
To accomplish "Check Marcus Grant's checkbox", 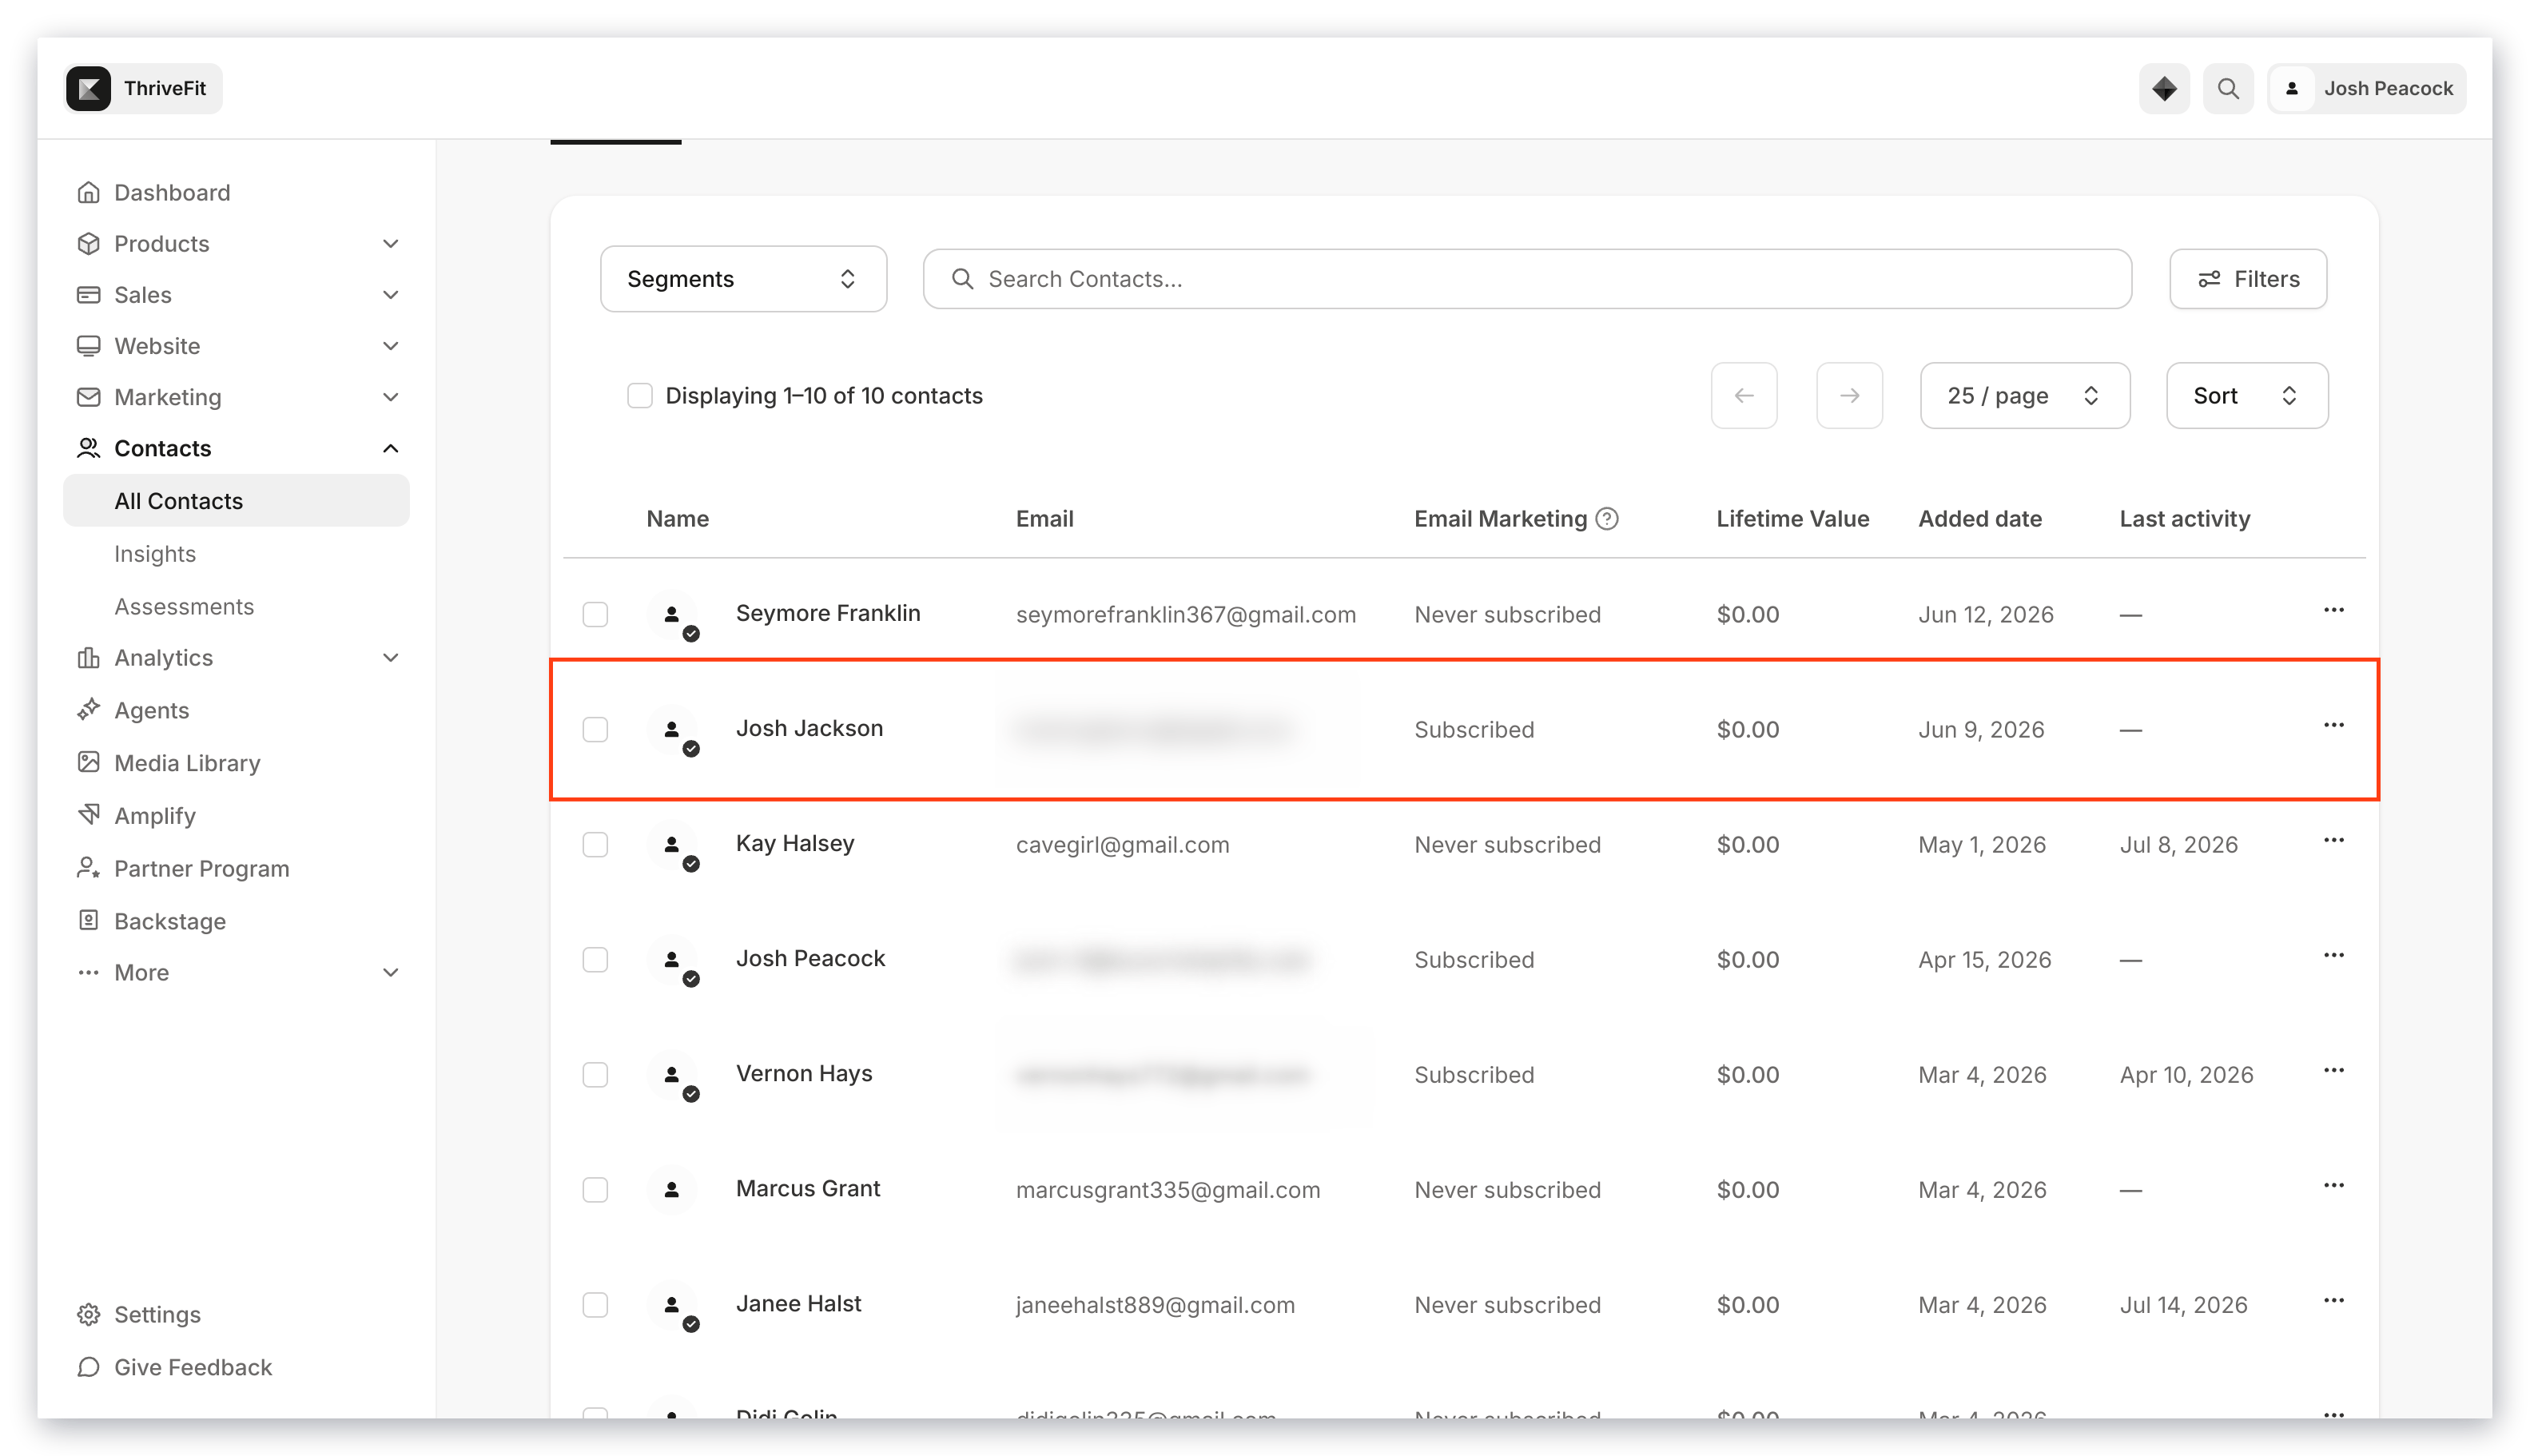I will (595, 1189).
